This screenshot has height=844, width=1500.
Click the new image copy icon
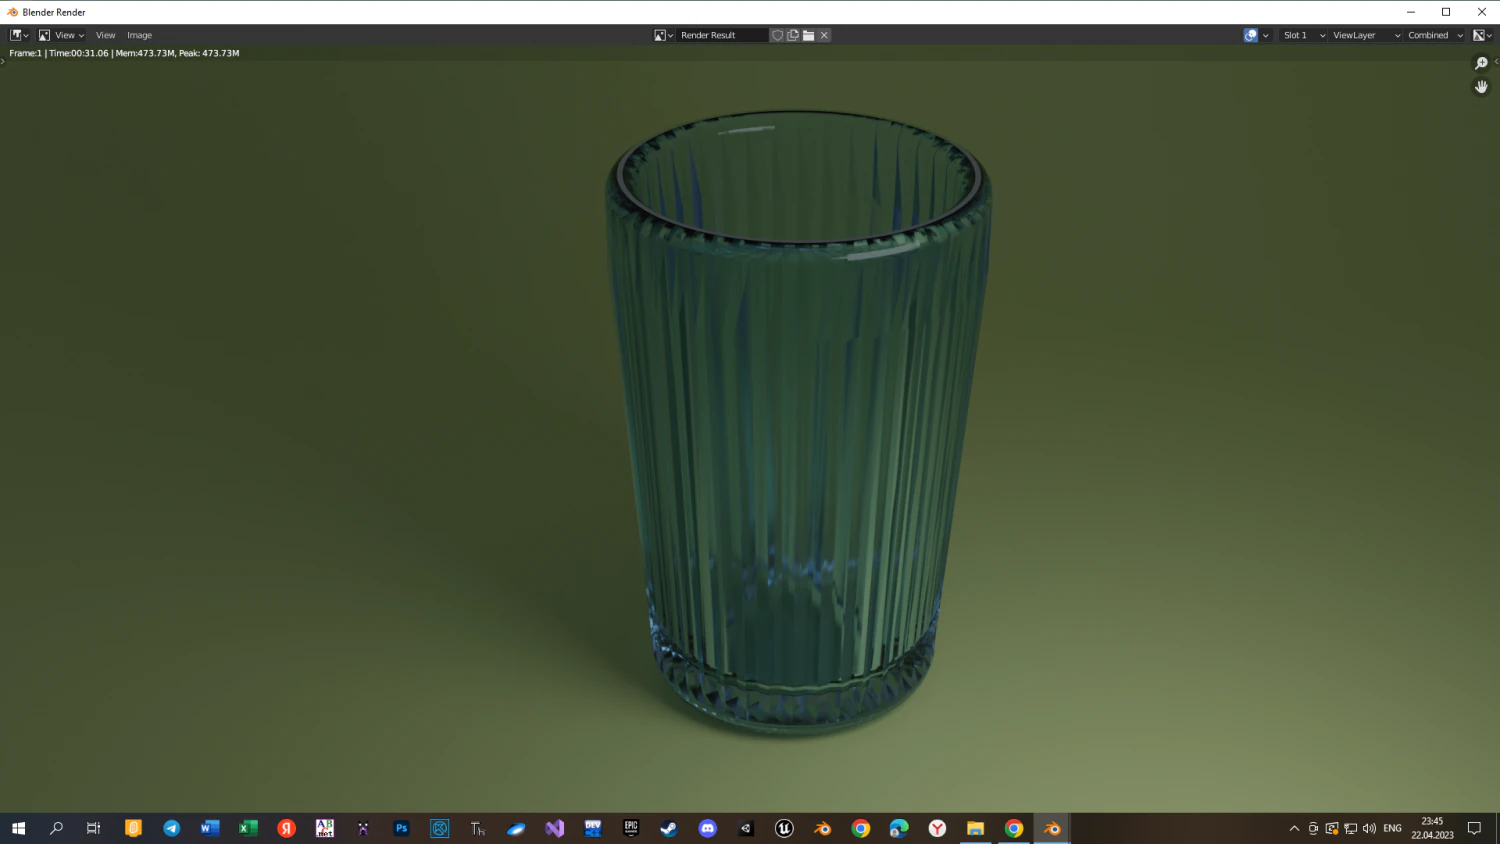point(793,35)
